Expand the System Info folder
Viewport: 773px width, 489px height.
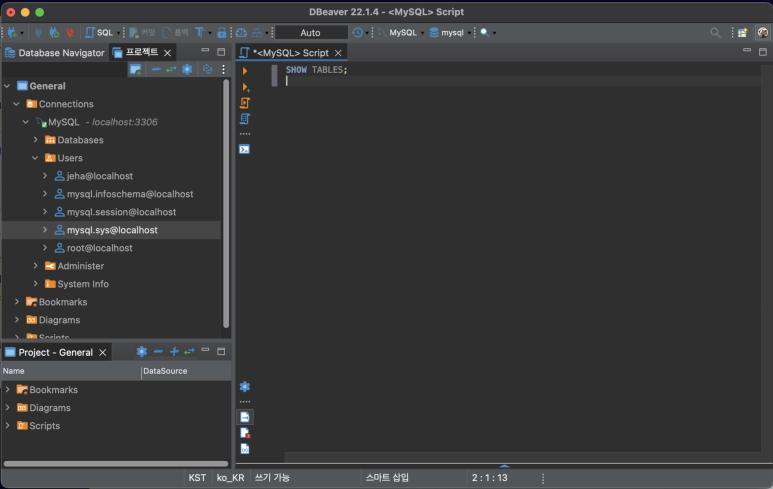35,284
